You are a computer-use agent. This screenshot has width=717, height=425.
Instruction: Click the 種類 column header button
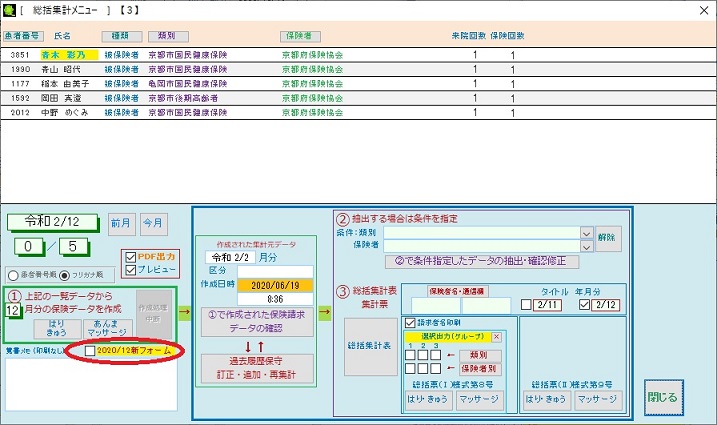tap(122, 36)
